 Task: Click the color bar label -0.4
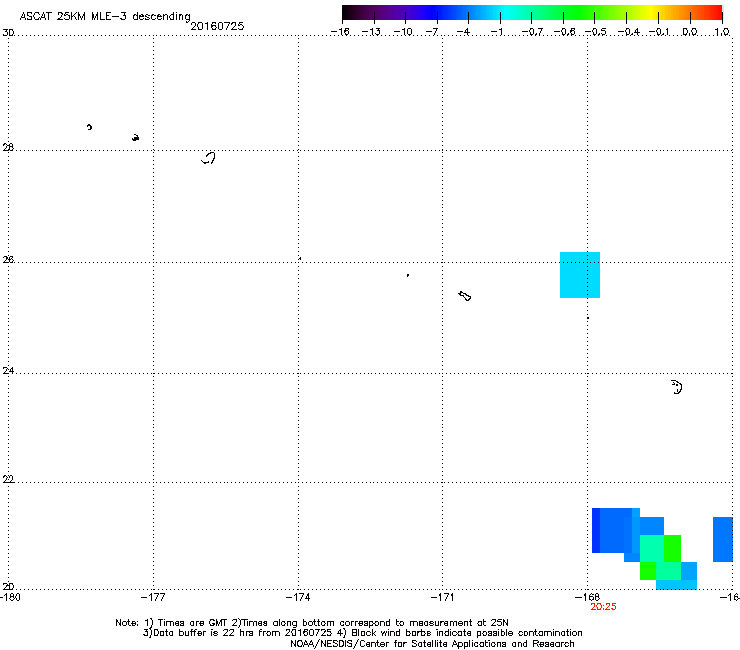[629, 32]
